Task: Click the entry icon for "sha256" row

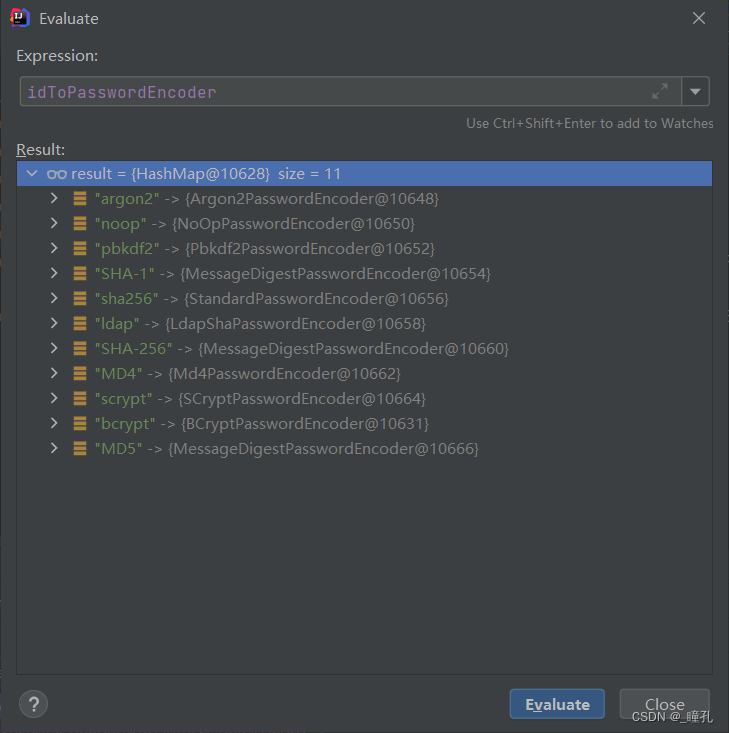Action: click(x=80, y=298)
